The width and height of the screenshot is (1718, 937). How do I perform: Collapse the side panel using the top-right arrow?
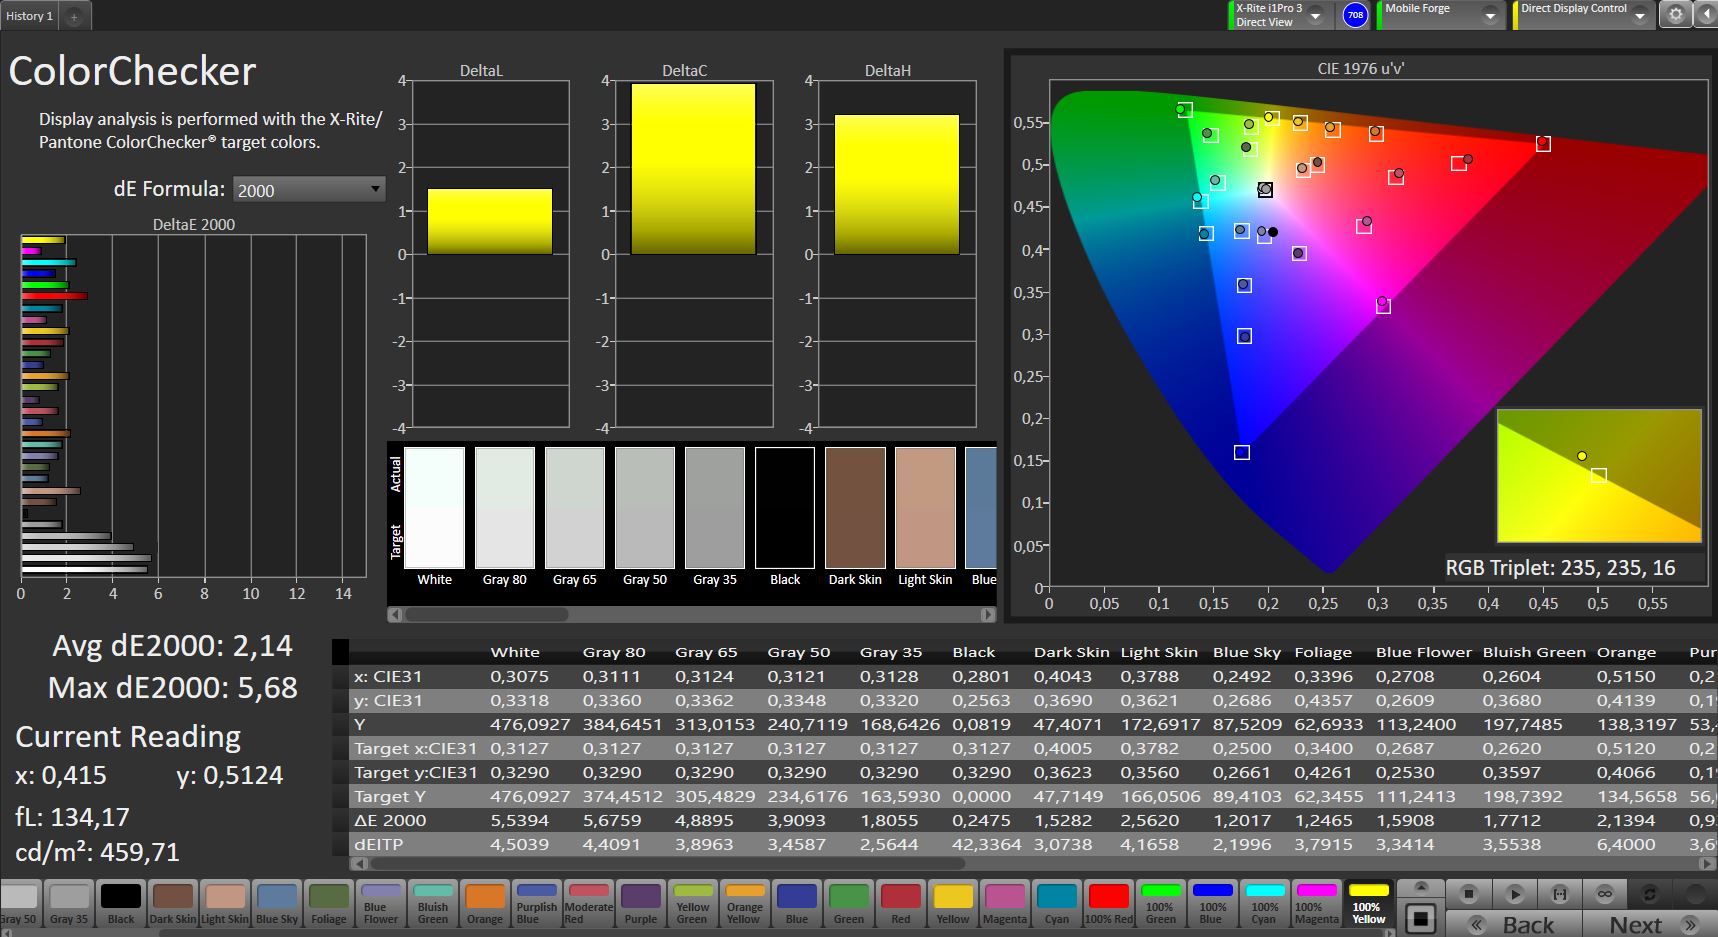coord(1706,15)
